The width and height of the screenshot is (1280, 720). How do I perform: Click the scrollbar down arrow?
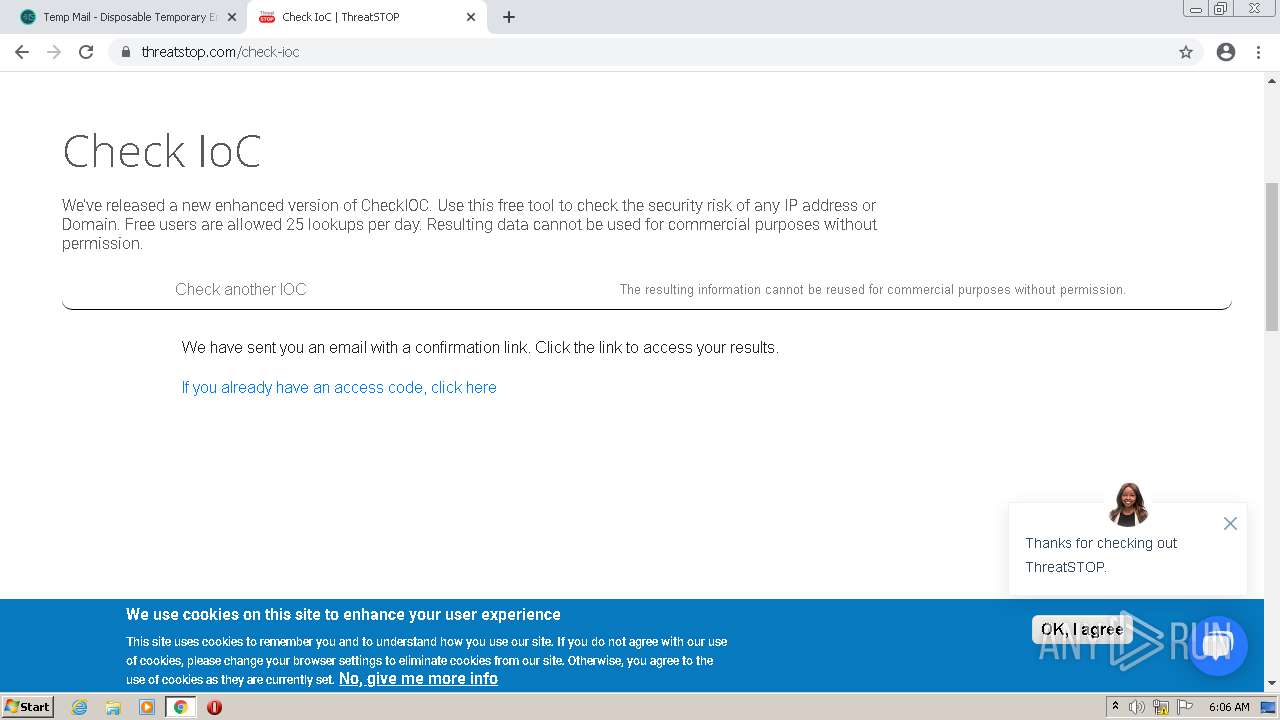point(1272,683)
